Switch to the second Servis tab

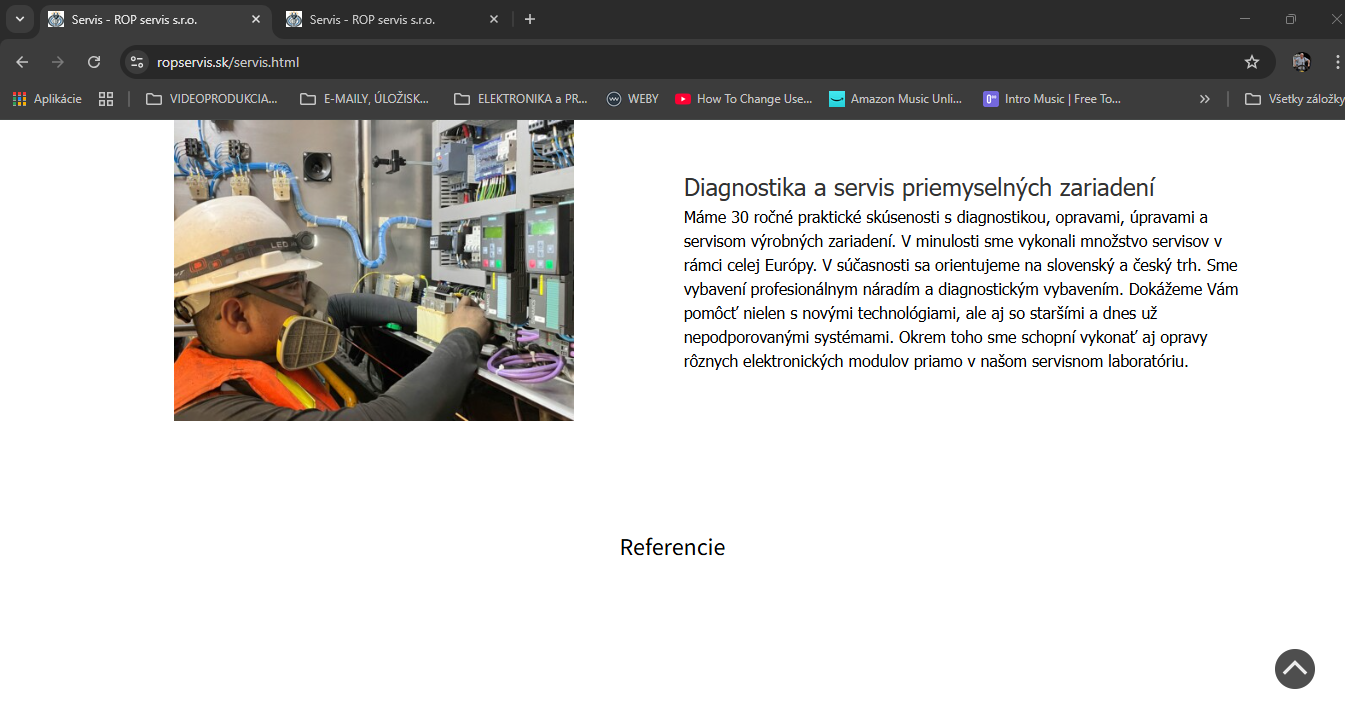coord(372,19)
